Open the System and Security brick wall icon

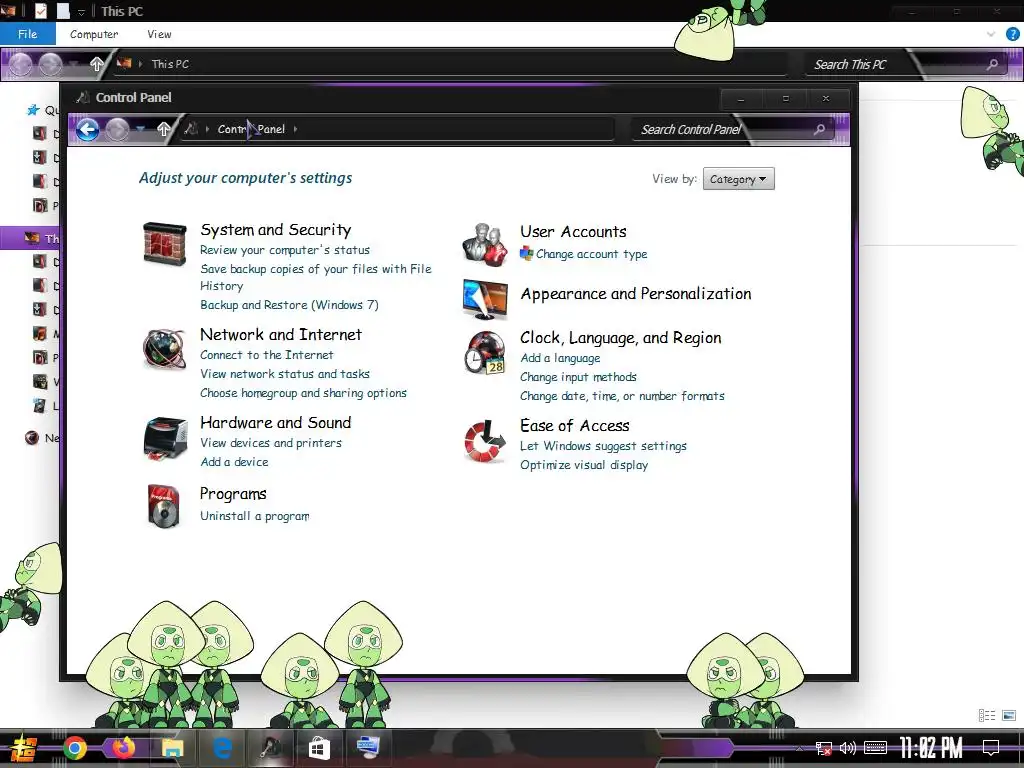pos(165,244)
